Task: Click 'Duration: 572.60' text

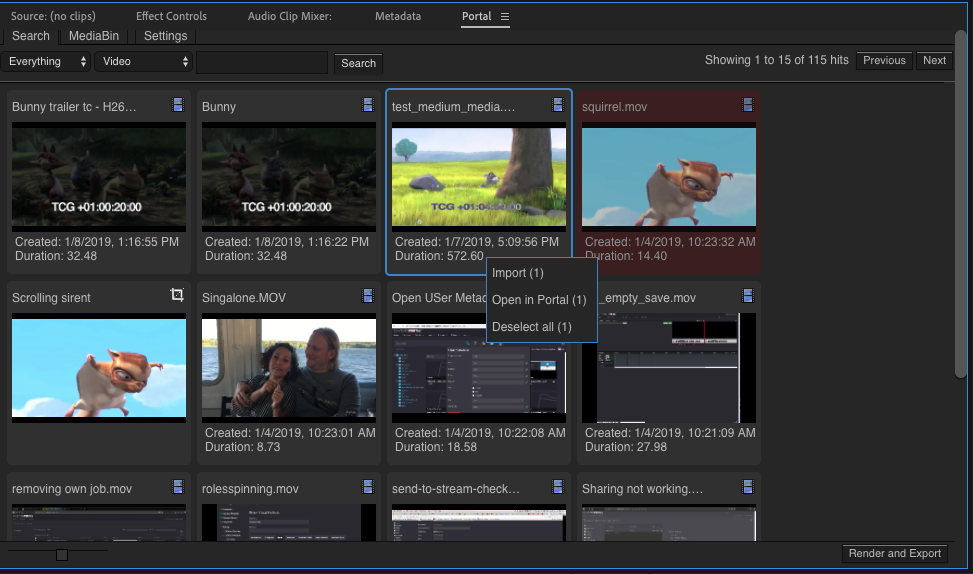Action: pos(439,256)
